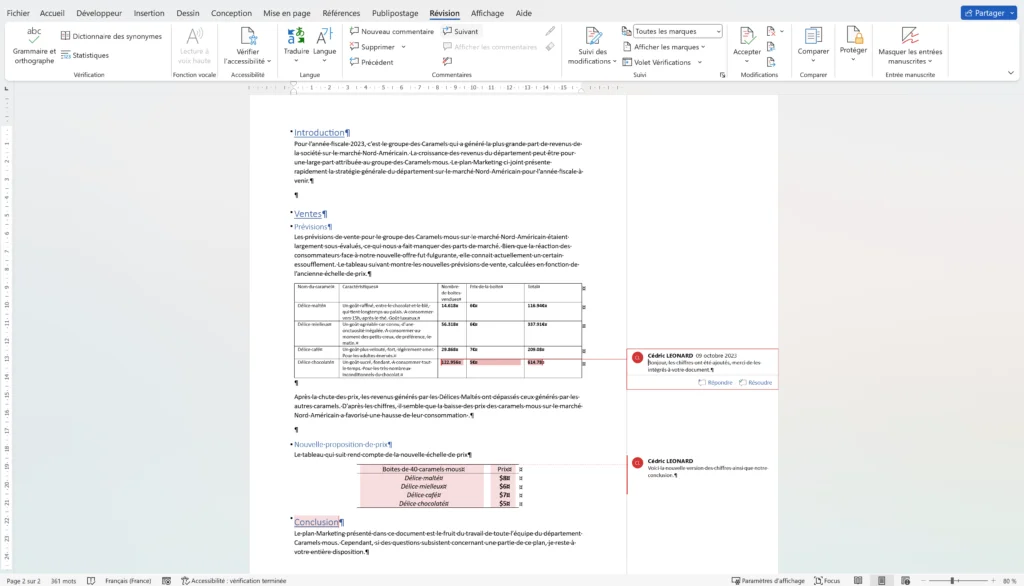Switch to the Mise en page tab
Viewport: 1024px width, 586px height.
[286, 13]
